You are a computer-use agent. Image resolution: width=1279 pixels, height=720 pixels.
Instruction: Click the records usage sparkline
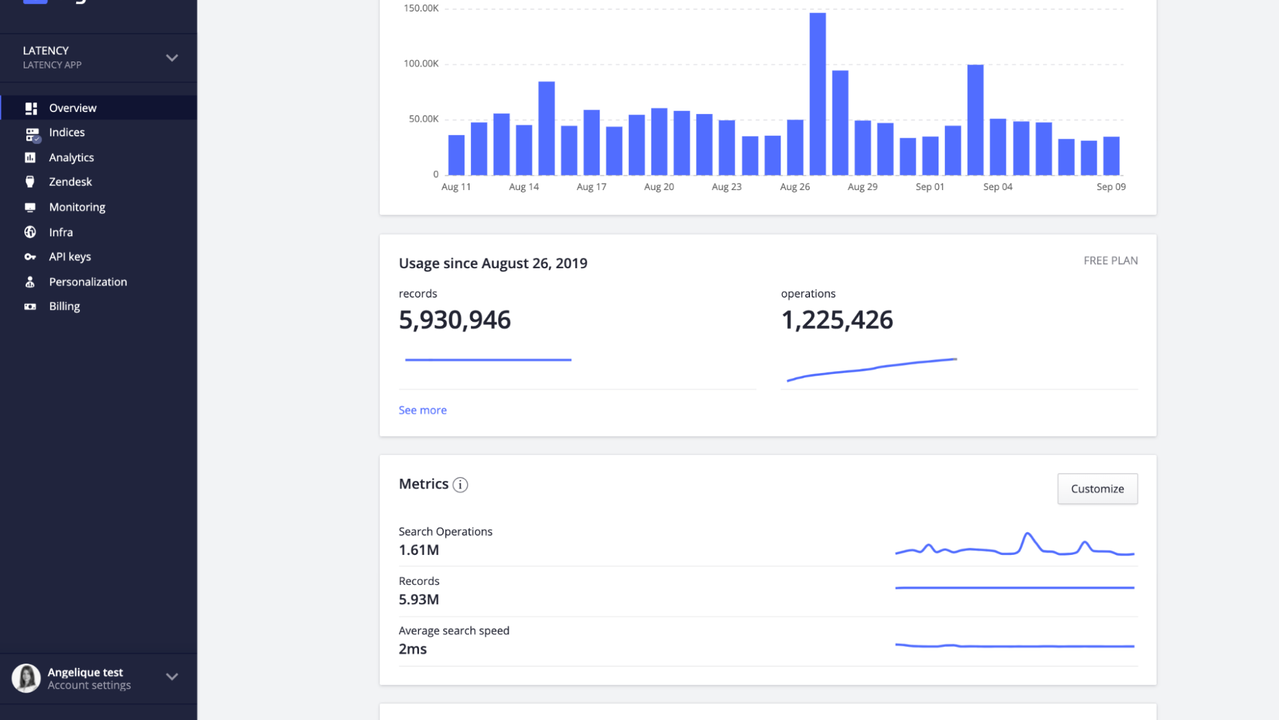[x=487, y=358]
